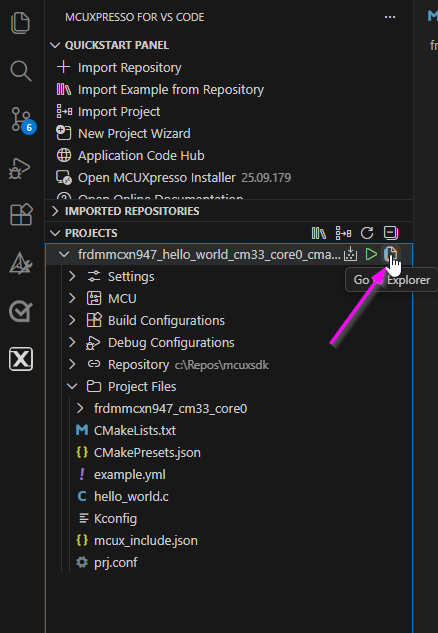Open Source Control with 6 changes badge

click(x=21, y=119)
